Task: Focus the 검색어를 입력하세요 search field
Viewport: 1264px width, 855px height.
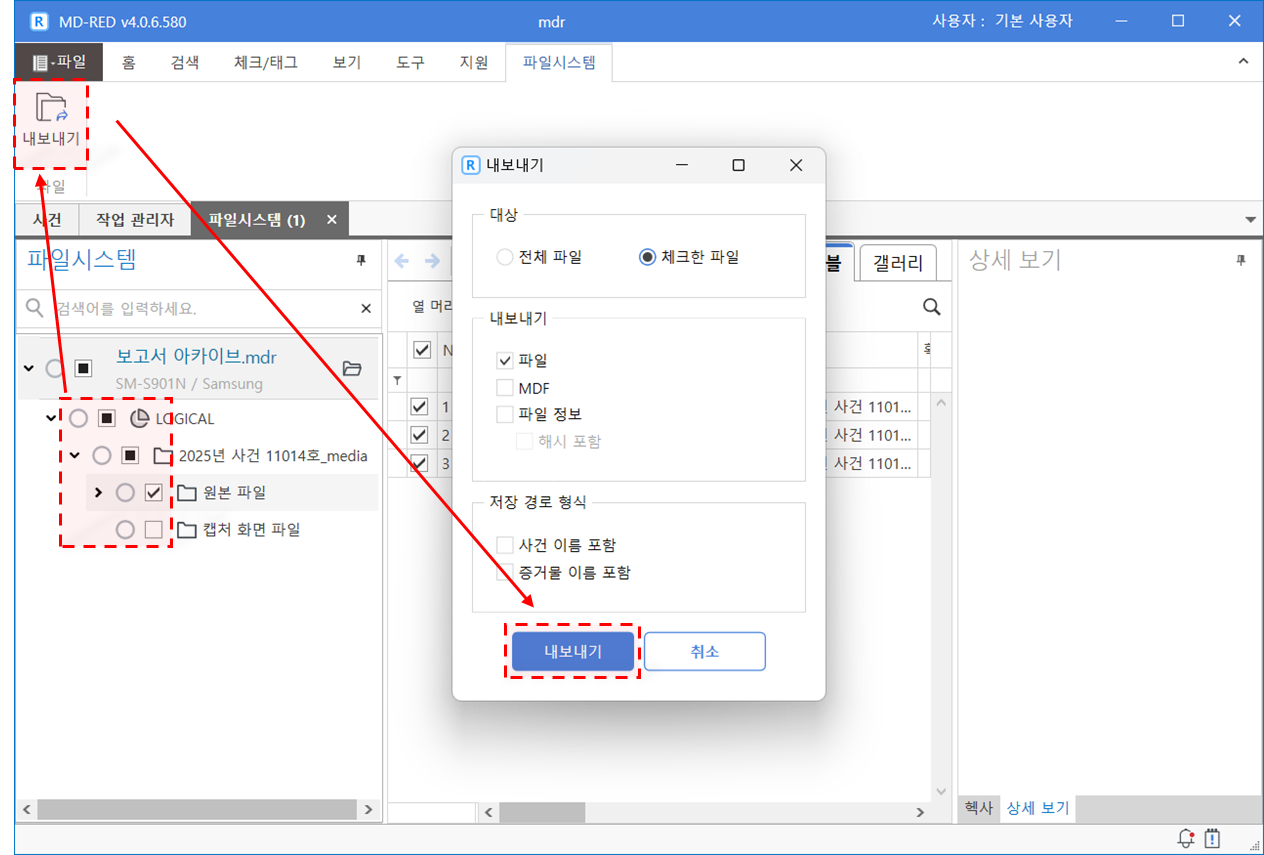Action: click(200, 308)
